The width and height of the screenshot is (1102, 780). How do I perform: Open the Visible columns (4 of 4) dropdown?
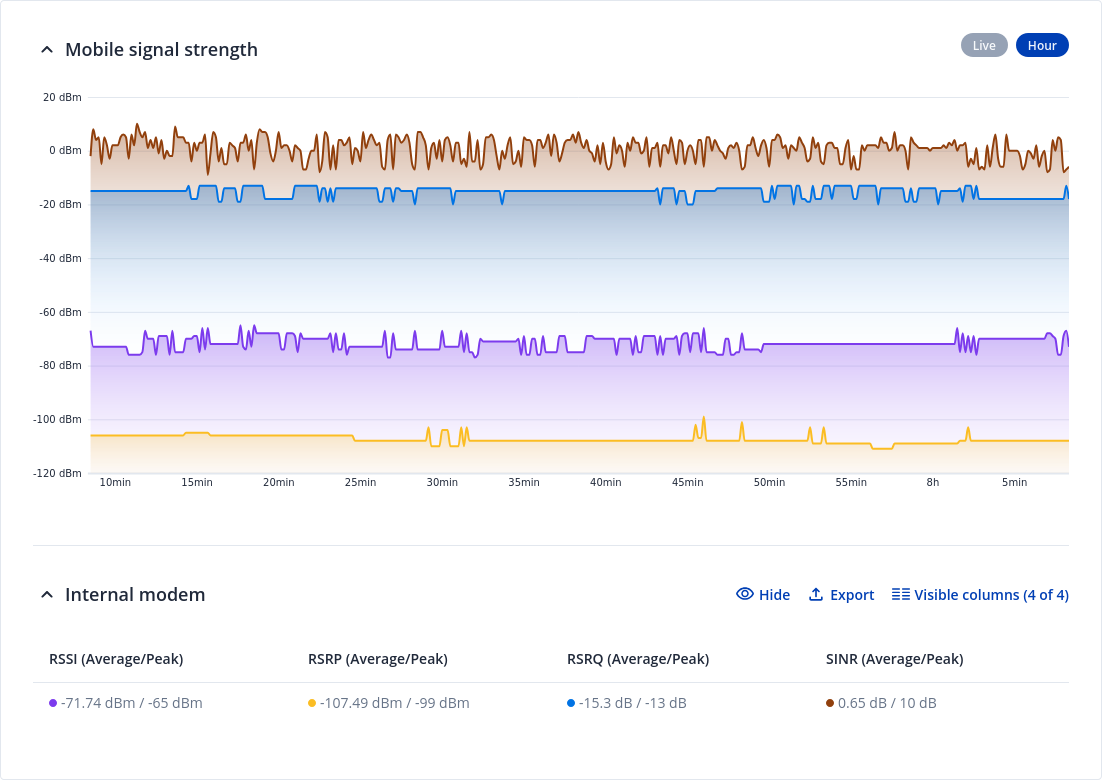tap(990, 595)
